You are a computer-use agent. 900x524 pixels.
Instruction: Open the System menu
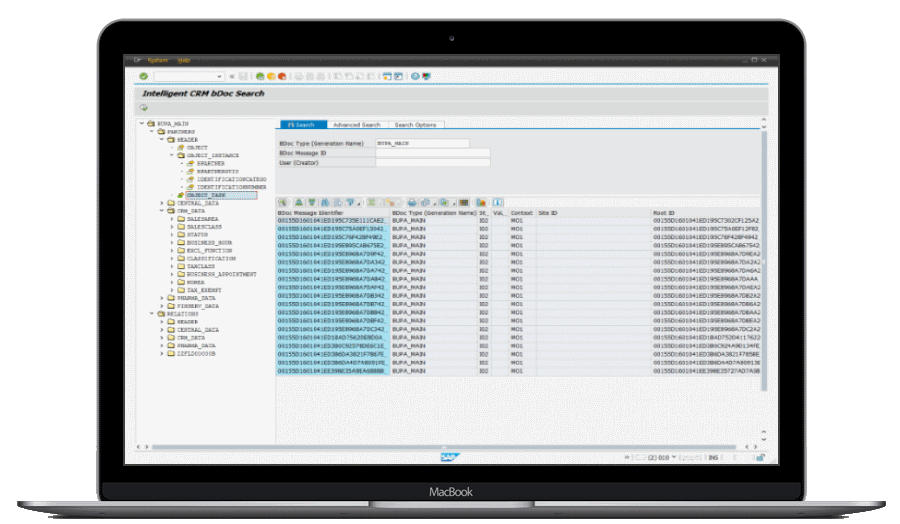pos(158,60)
